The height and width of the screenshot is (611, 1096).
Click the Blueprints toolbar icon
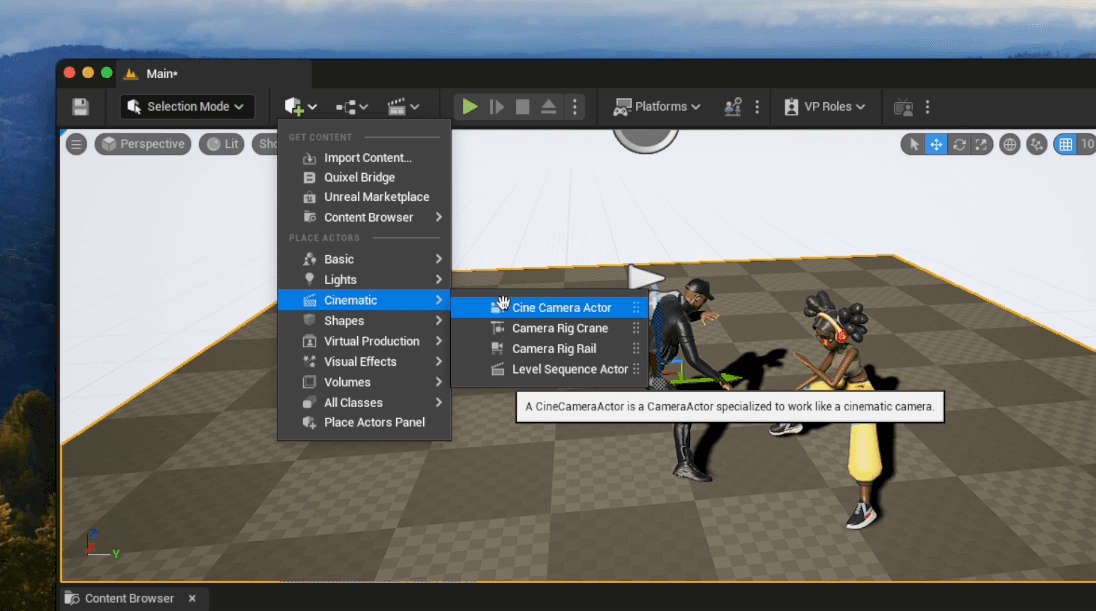[351, 107]
